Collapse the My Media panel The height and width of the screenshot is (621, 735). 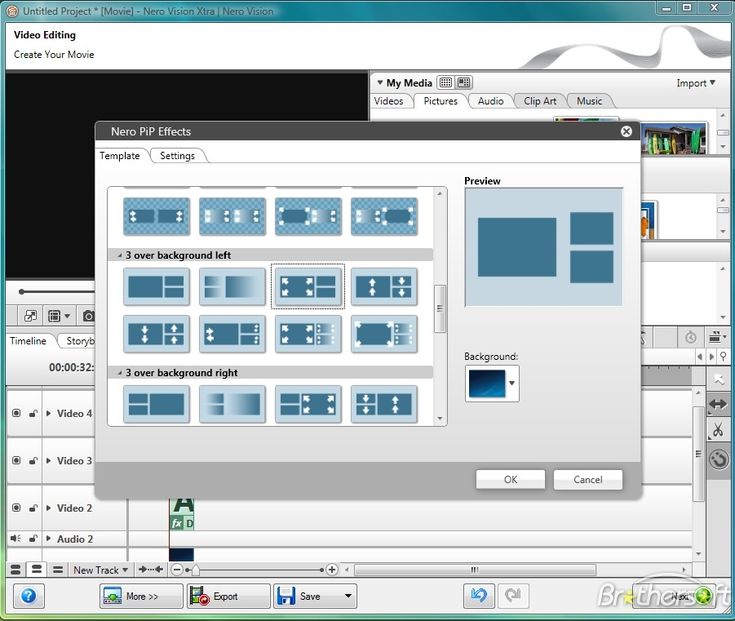(x=380, y=83)
